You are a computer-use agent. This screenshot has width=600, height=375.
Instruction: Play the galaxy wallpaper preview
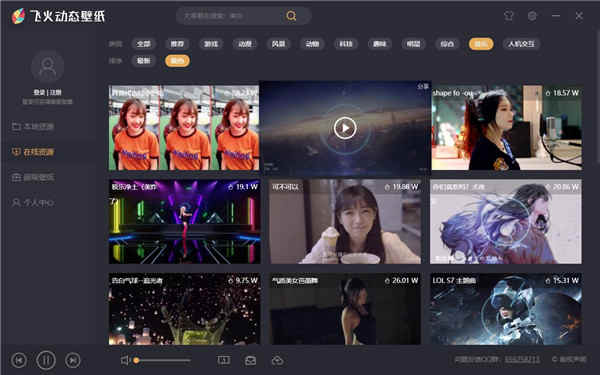pyautogui.click(x=345, y=128)
